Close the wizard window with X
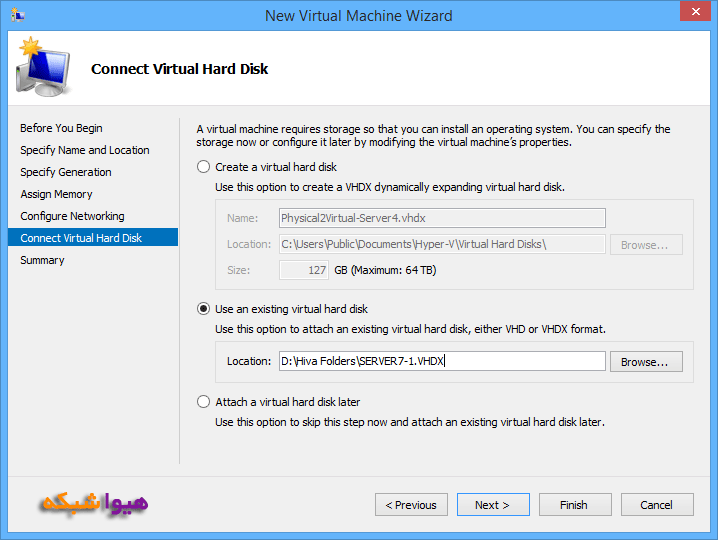Screen dimensions: 718x540 [695, 11]
